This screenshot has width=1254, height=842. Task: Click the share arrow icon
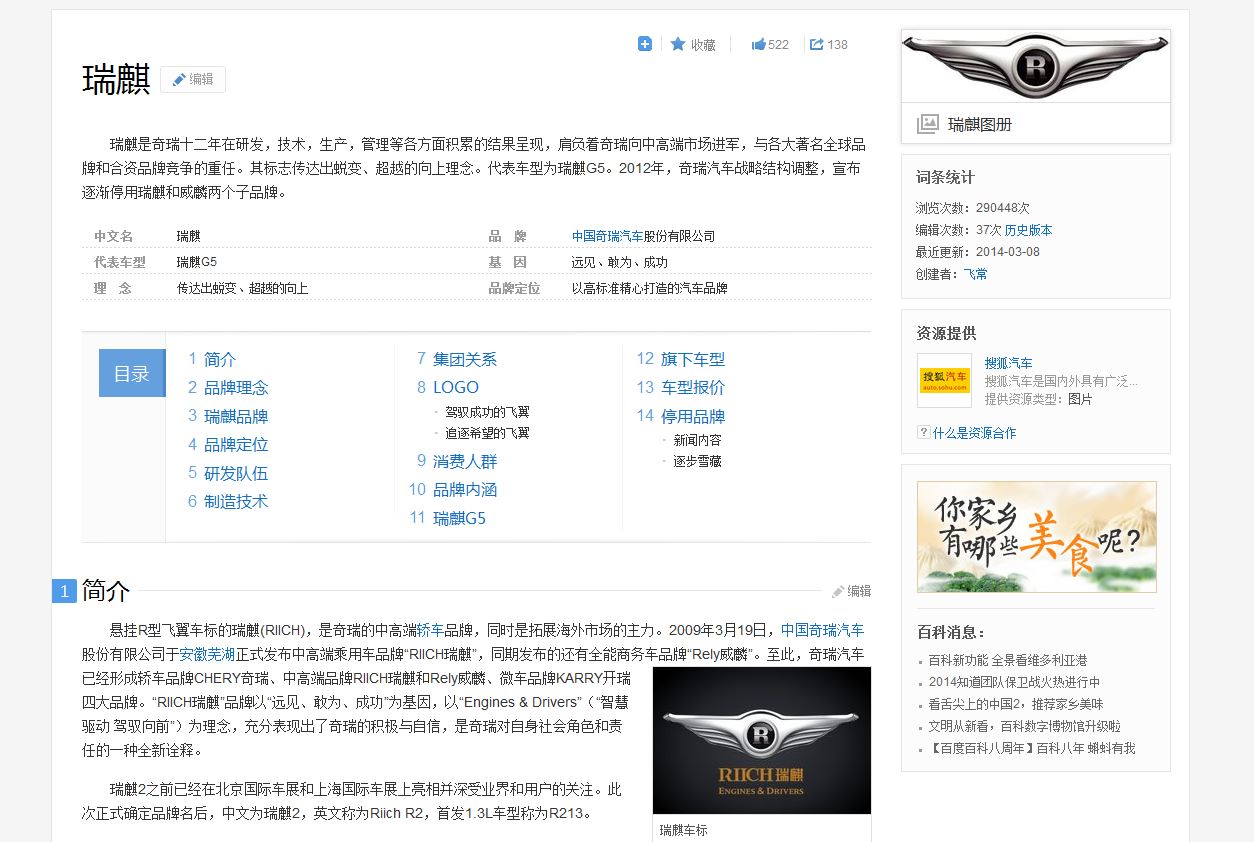coord(817,44)
